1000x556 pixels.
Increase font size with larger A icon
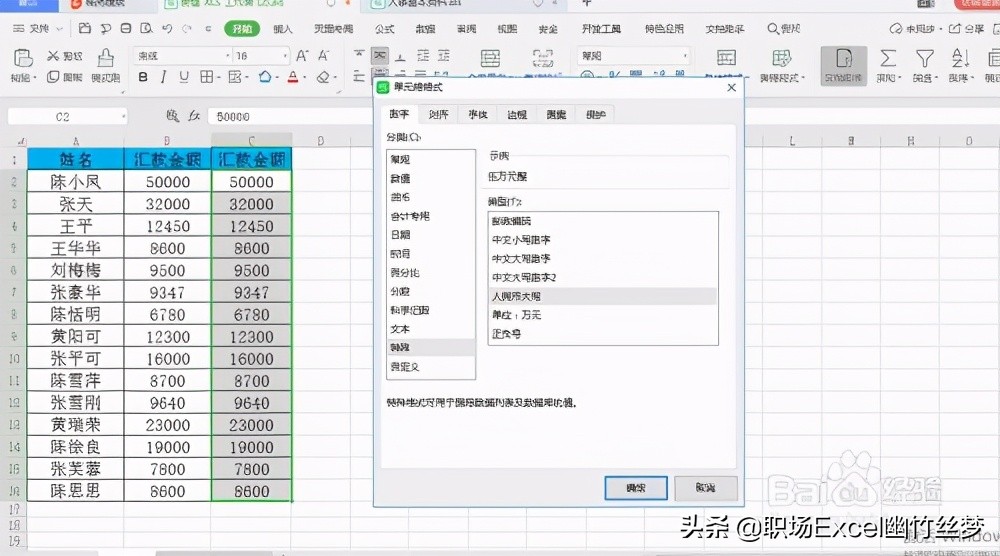point(302,56)
